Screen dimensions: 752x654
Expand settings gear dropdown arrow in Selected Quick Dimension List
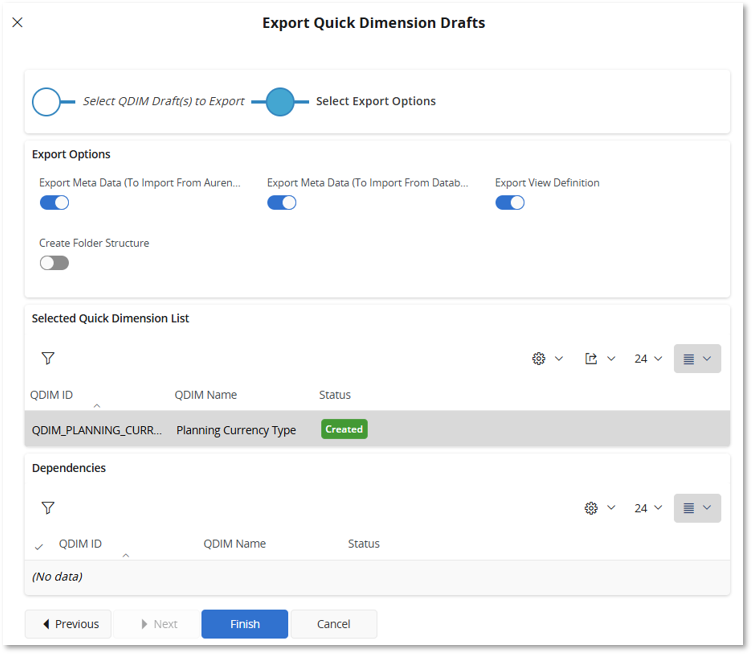[x=559, y=359]
